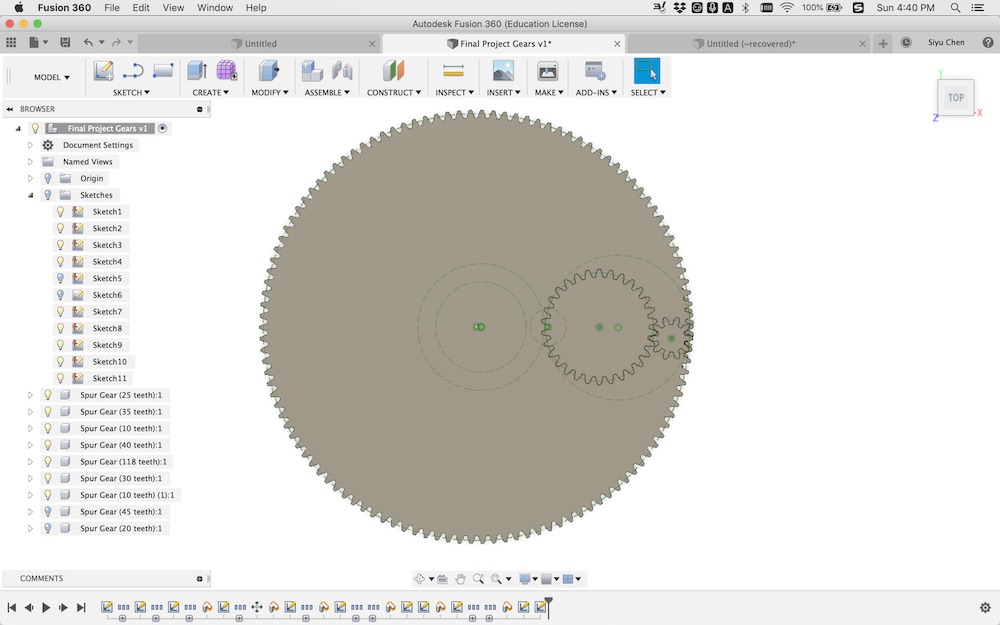Screen dimensions: 1000x625
Task: Open the Create Sketch tool
Action: pyautogui.click(x=103, y=71)
